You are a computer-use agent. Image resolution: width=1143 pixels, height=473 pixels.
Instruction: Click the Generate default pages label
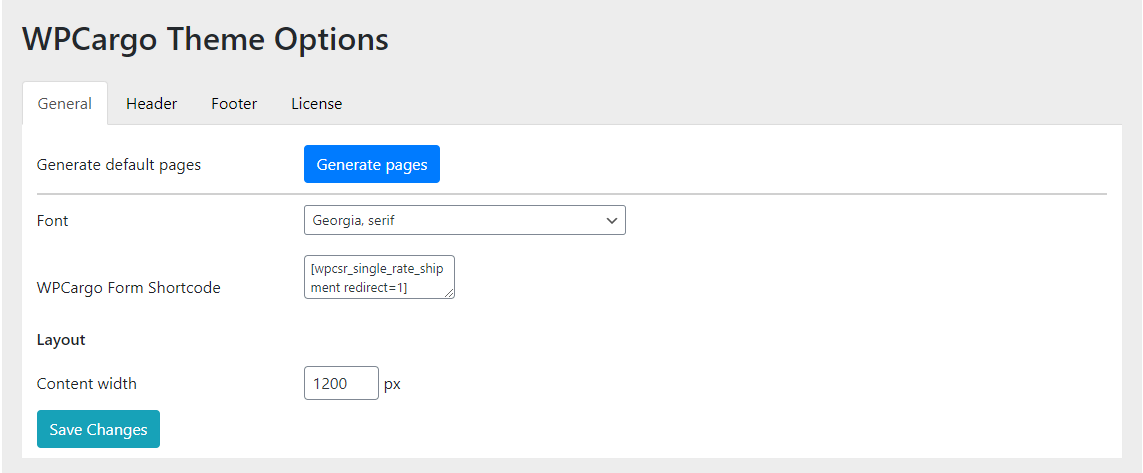pos(119,165)
